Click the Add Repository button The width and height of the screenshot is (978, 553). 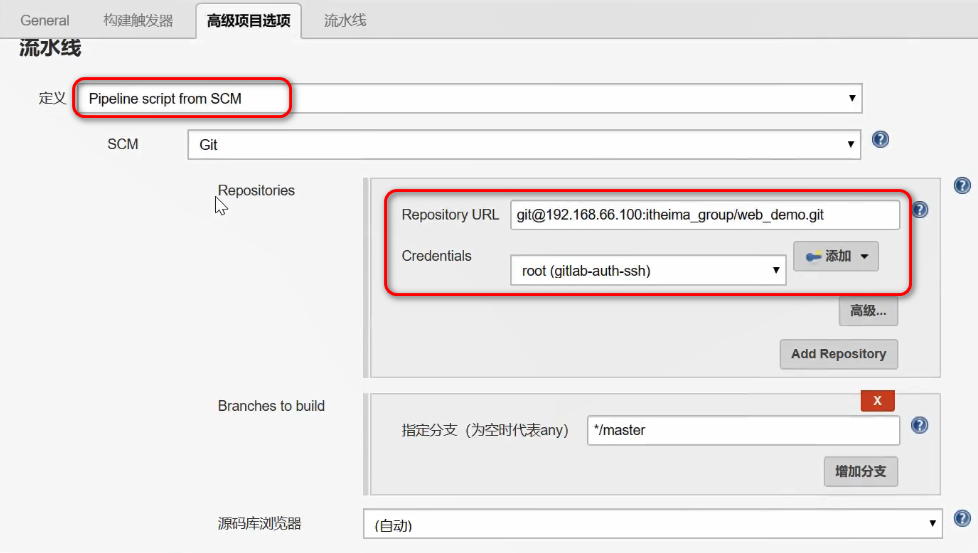pos(838,354)
